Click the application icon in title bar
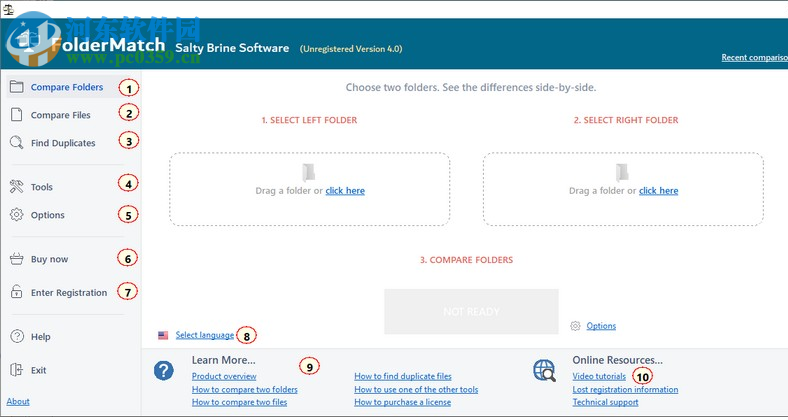This screenshot has width=788, height=420. (x=8, y=9)
